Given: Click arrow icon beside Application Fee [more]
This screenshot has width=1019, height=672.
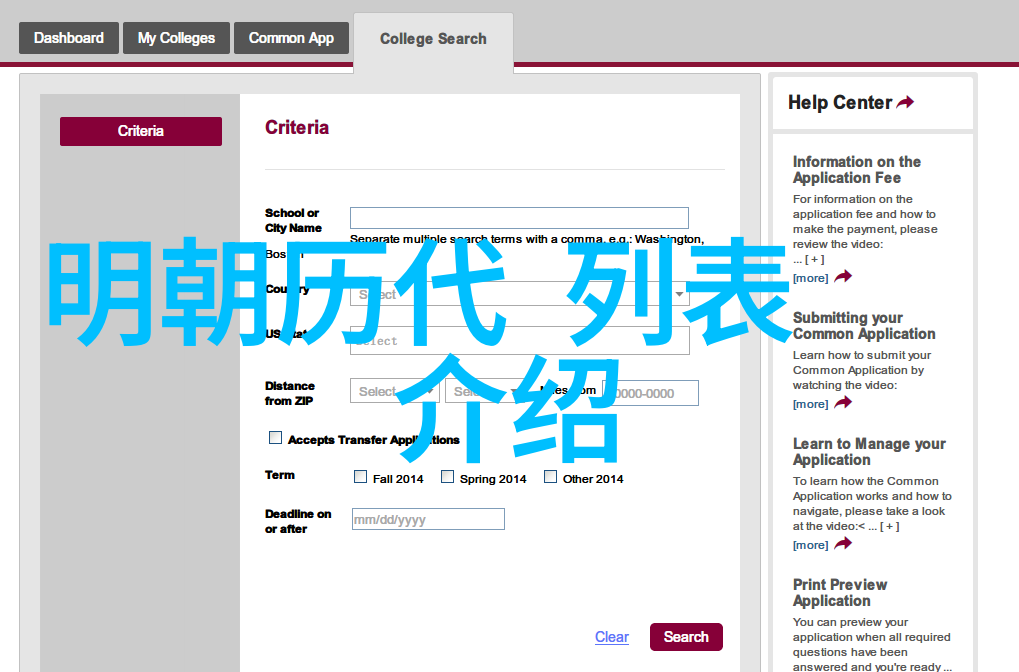Looking at the screenshot, I should tap(843, 277).
